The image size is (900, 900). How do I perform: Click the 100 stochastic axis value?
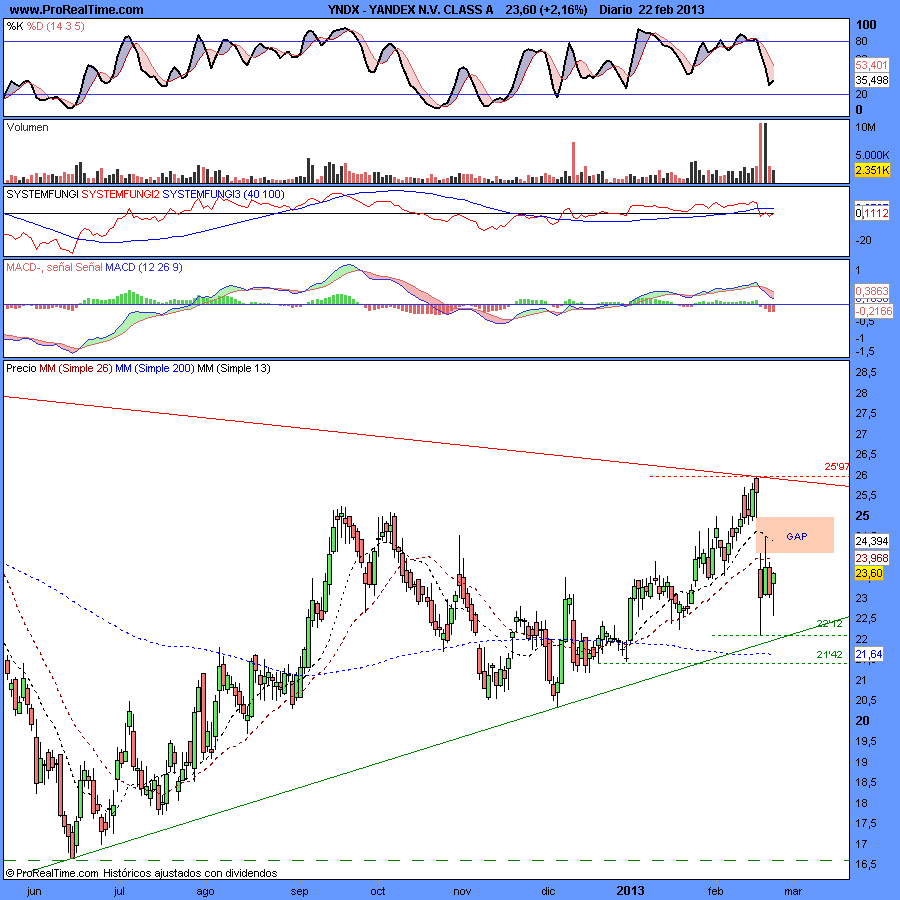pos(866,24)
